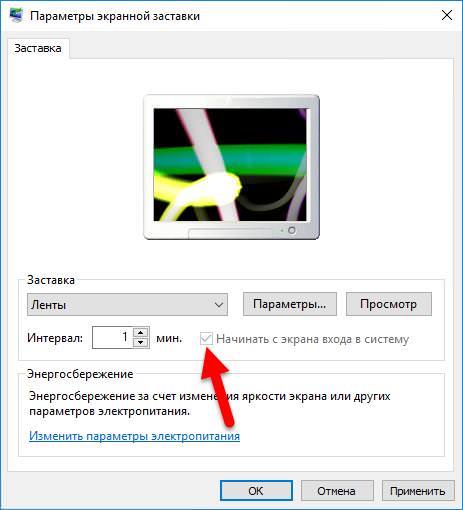Click the power button on preview monitor
The height and width of the screenshot is (510, 463).
291,230
